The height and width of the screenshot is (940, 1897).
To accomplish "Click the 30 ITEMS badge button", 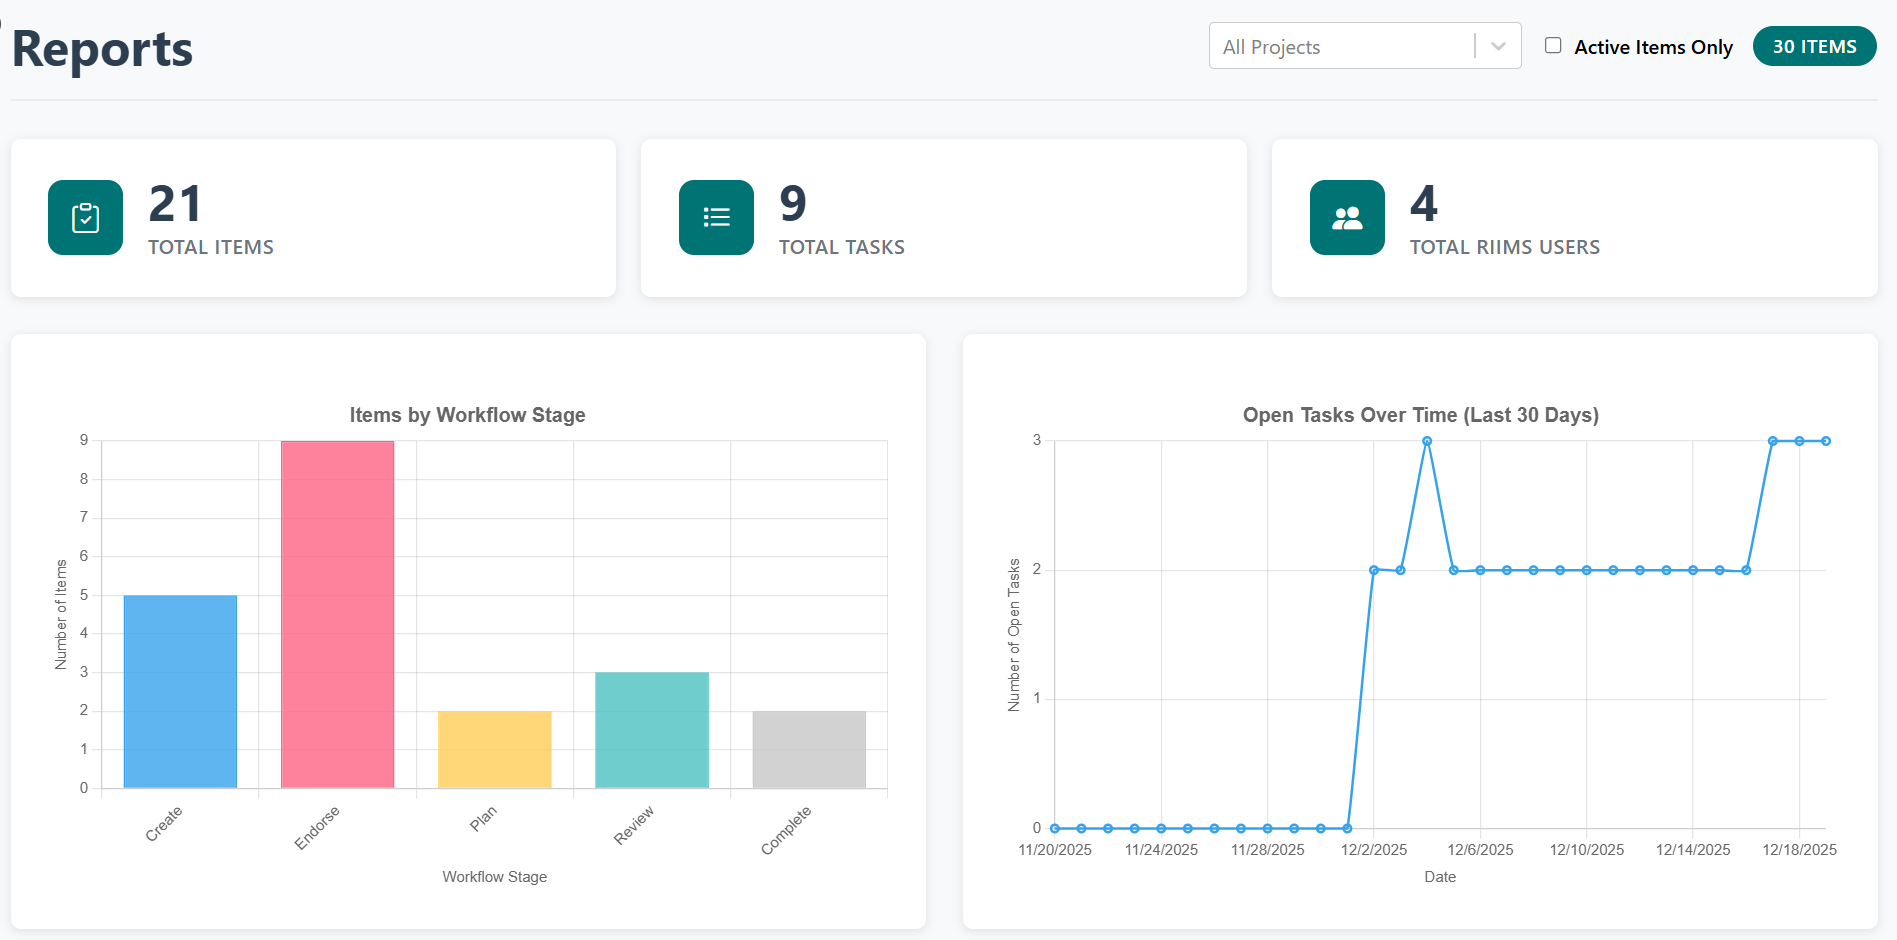I will point(1814,47).
